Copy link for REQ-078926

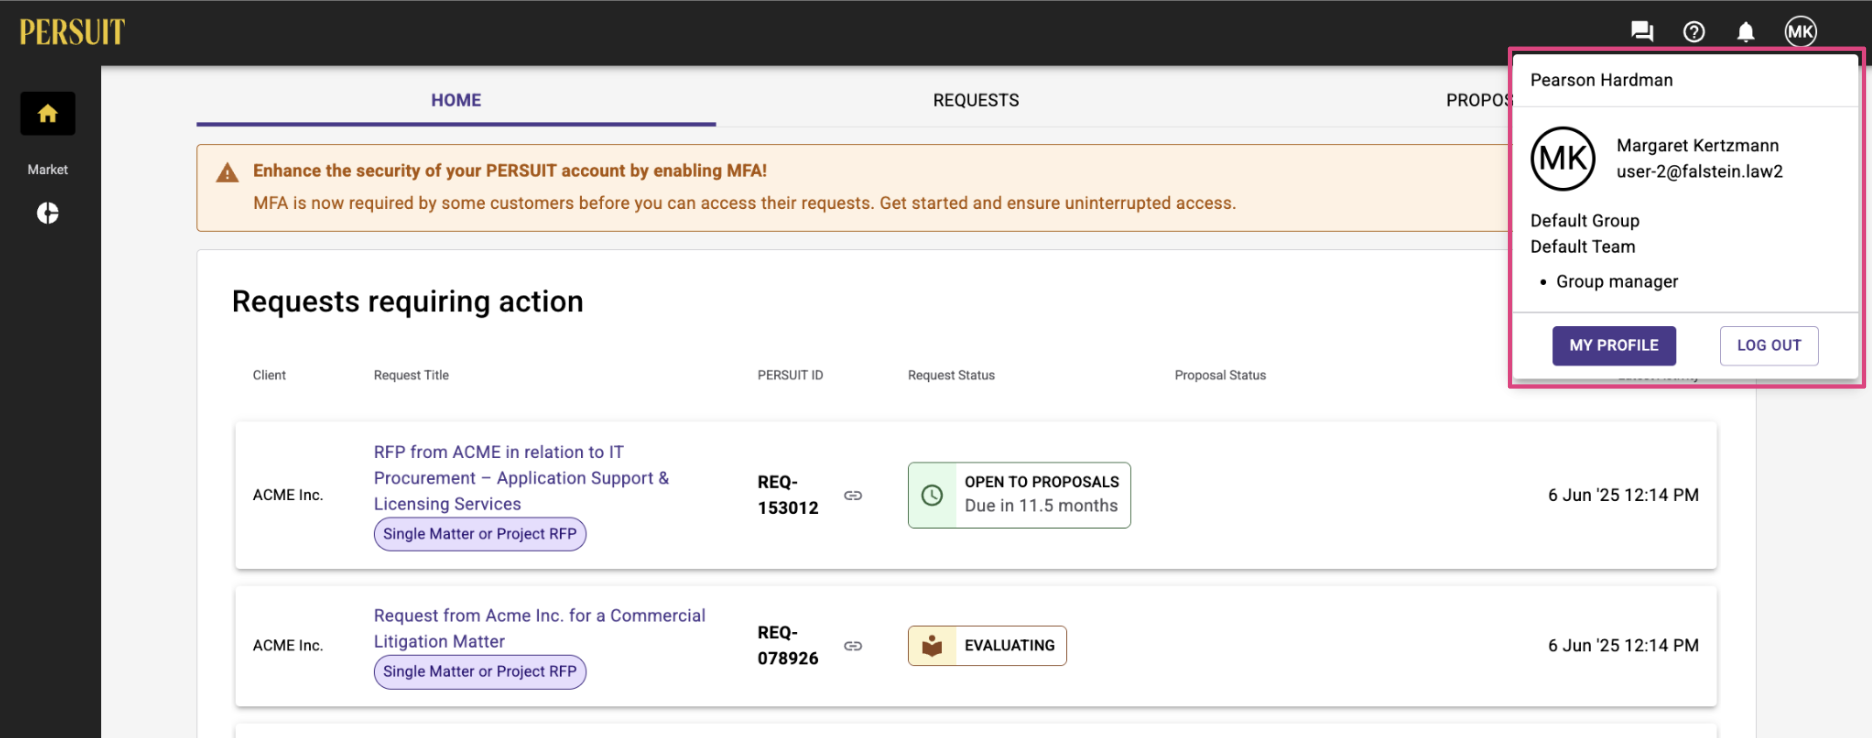(x=853, y=646)
